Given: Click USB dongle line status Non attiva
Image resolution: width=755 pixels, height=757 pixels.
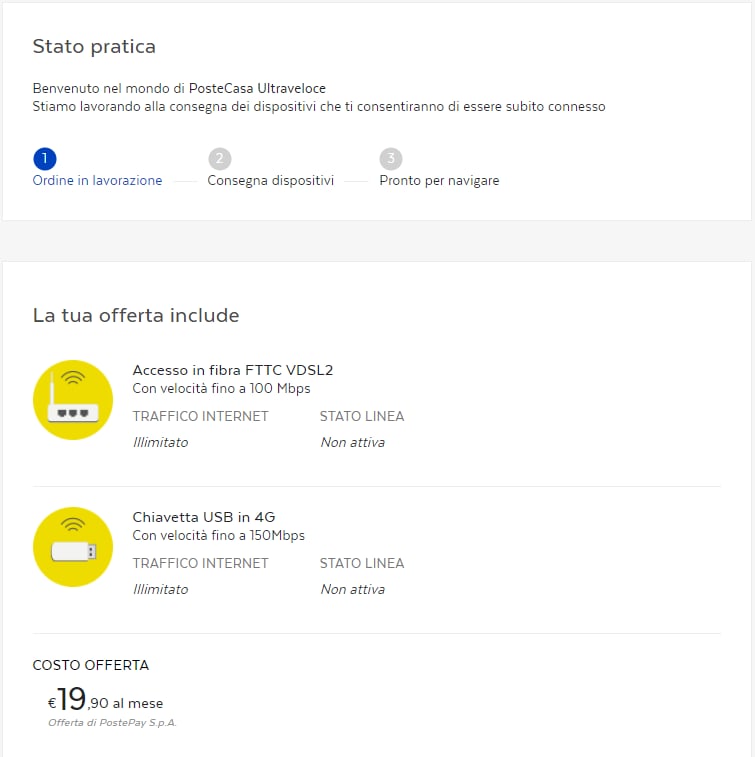Looking at the screenshot, I should (x=352, y=589).
